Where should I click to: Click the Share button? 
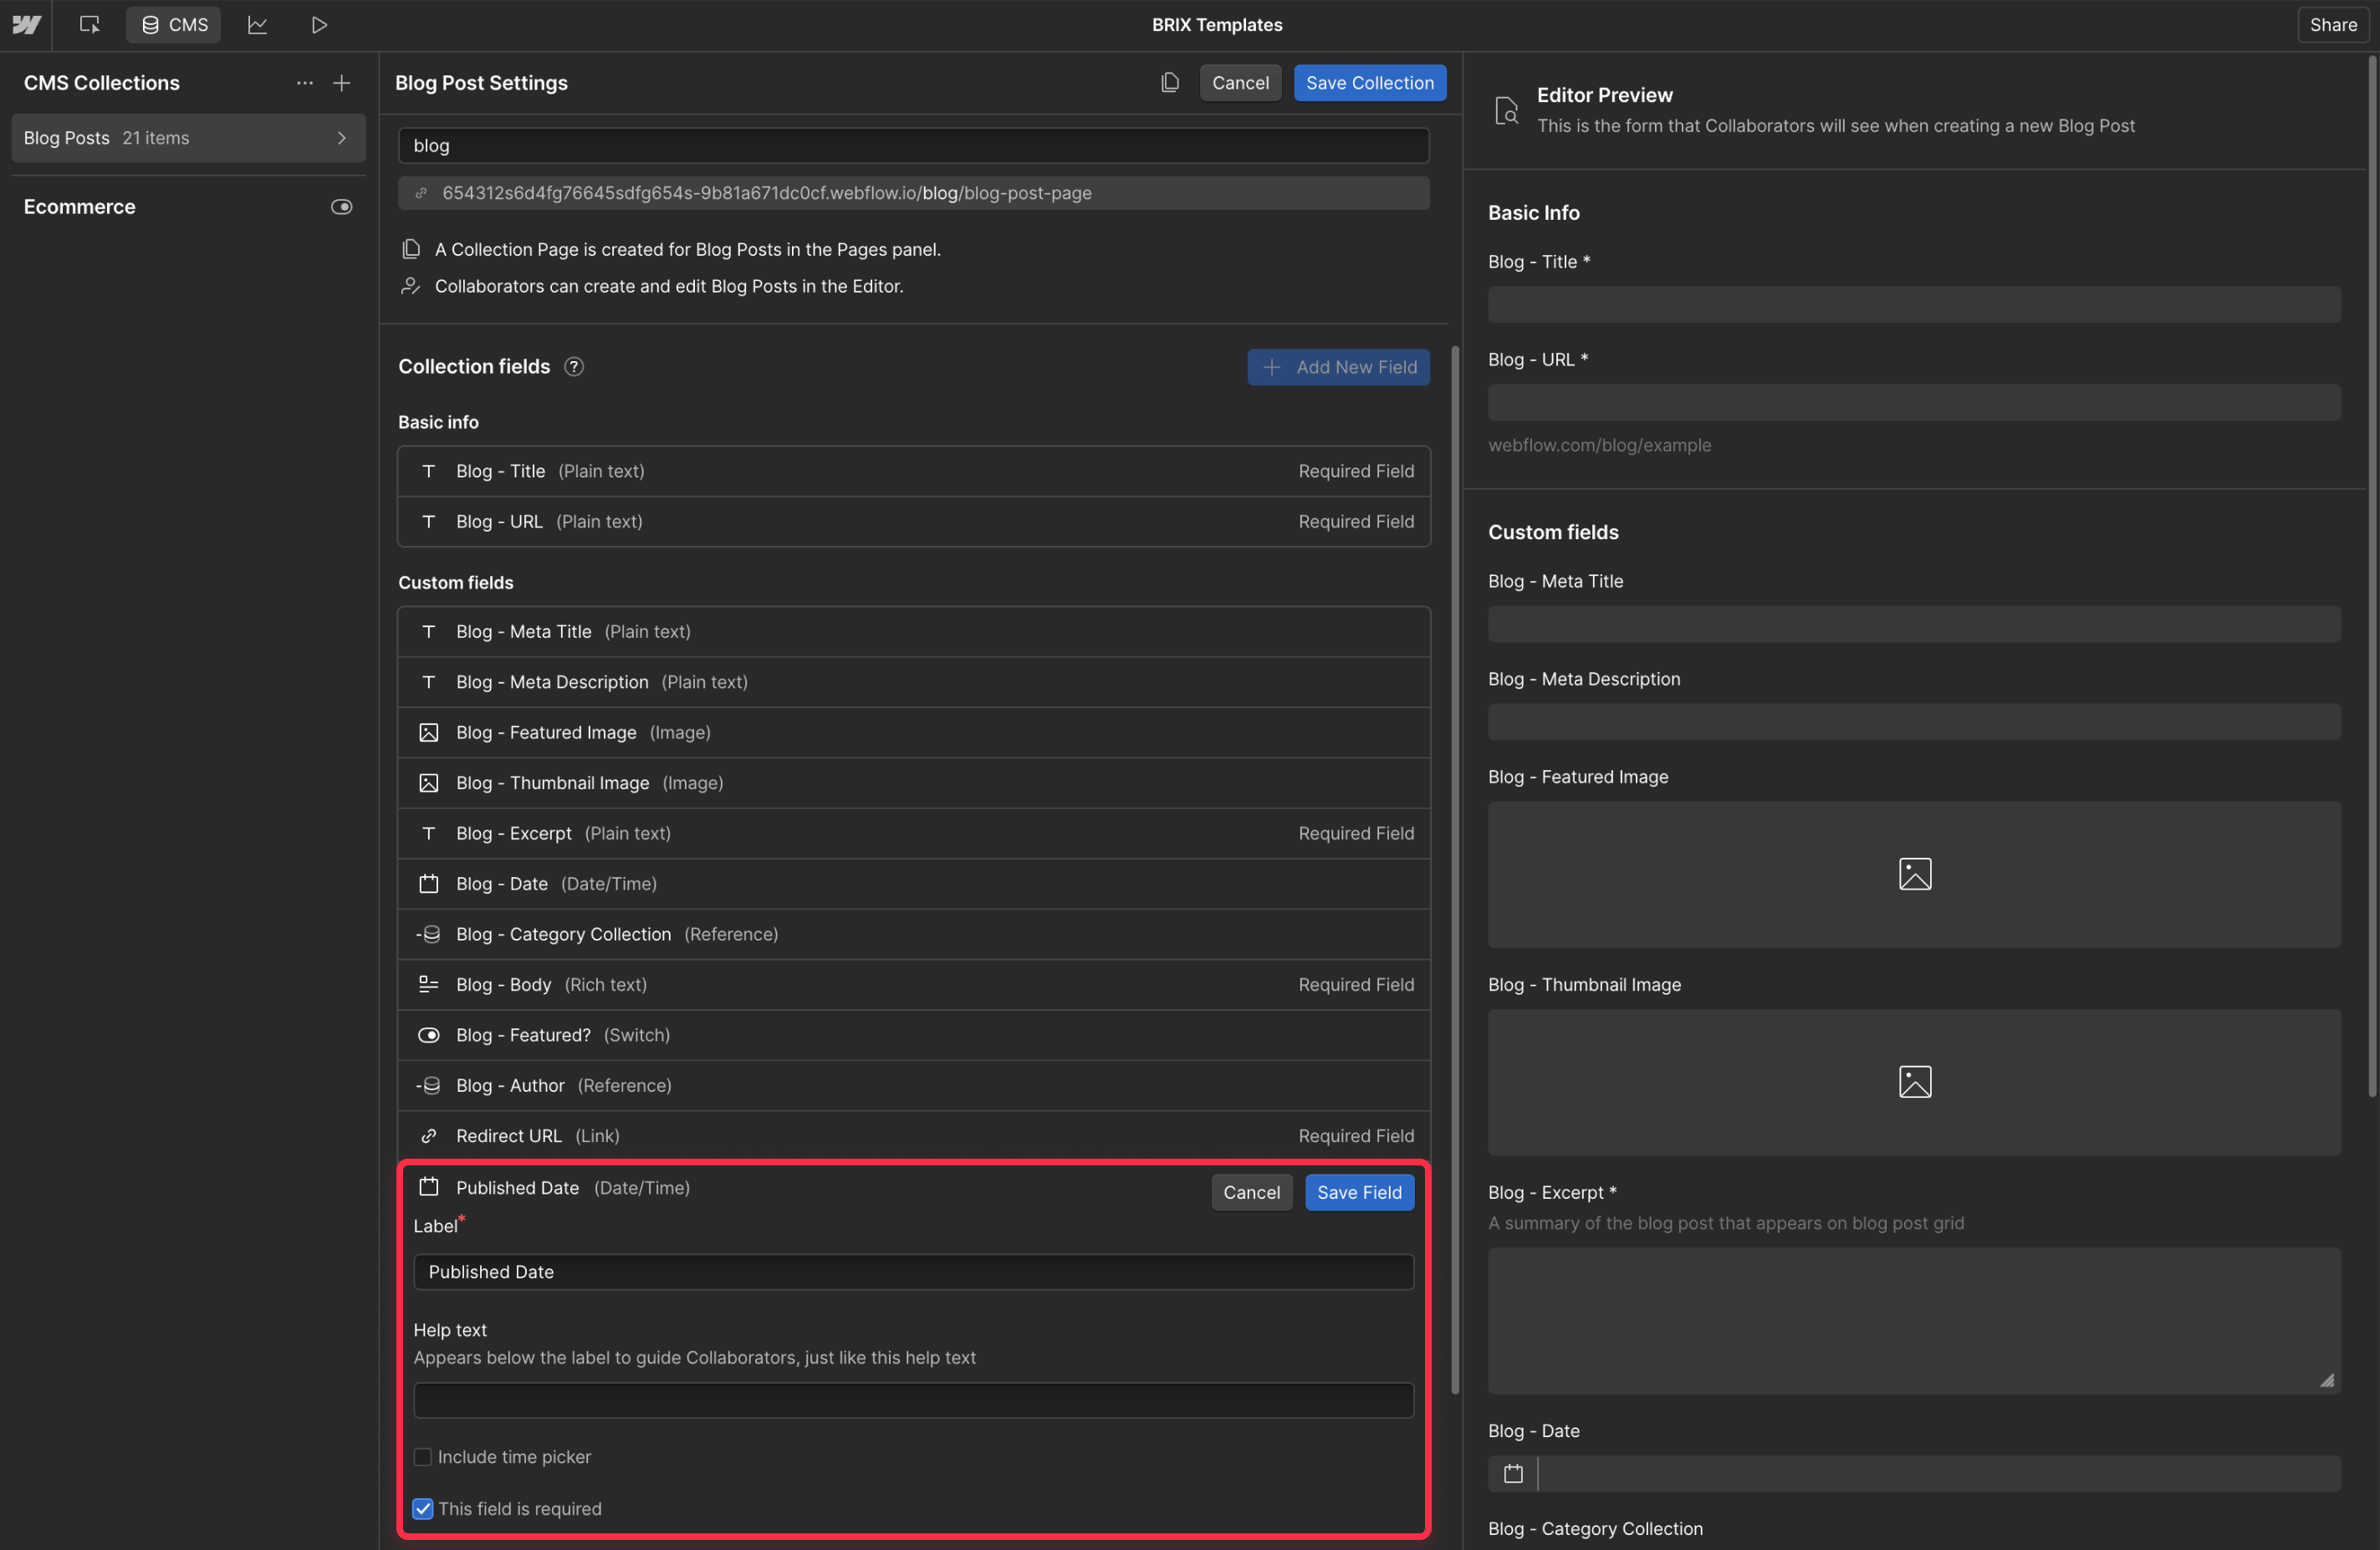[x=2333, y=24]
